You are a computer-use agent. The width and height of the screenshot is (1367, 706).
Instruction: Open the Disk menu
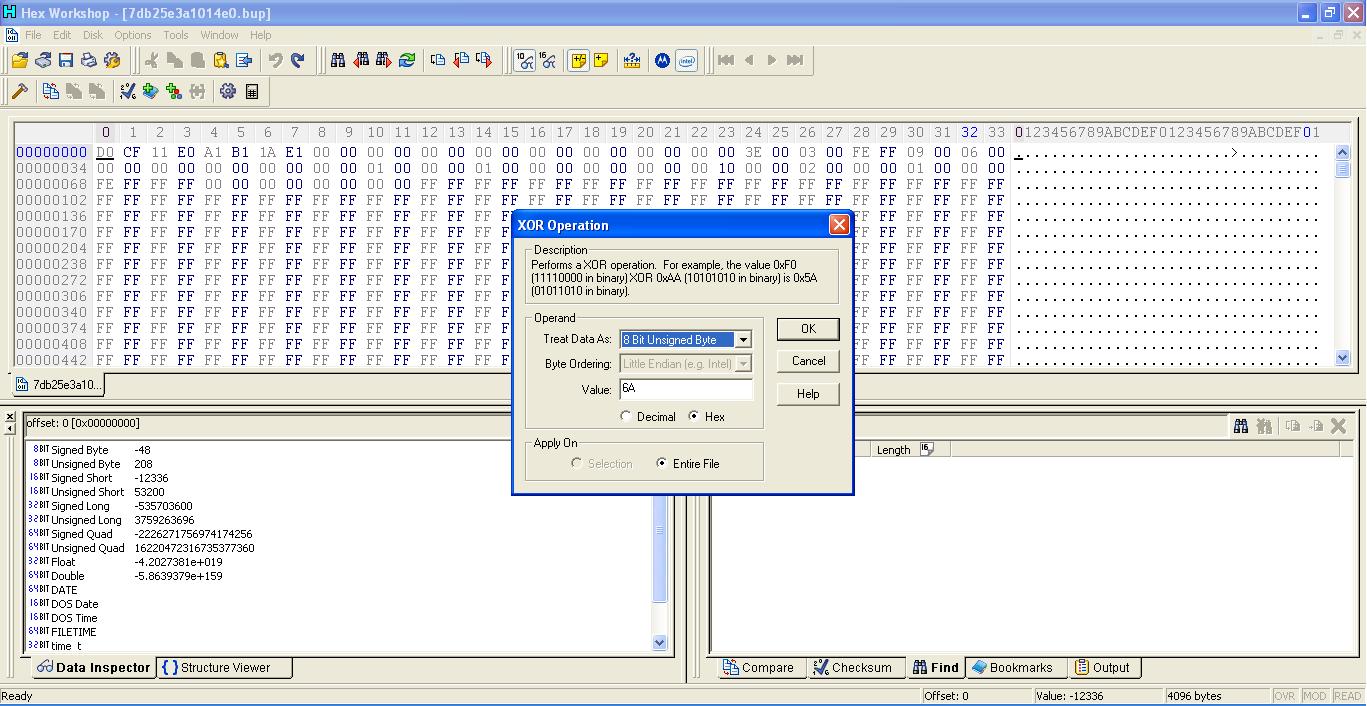tap(93, 35)
